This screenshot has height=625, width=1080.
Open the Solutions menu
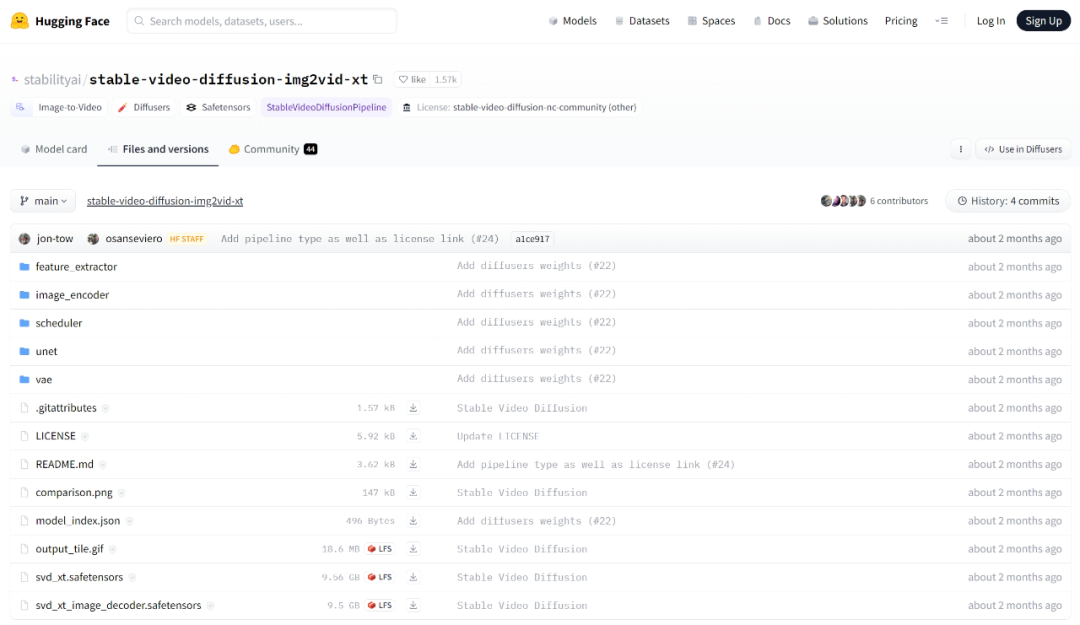coord(838,21)
